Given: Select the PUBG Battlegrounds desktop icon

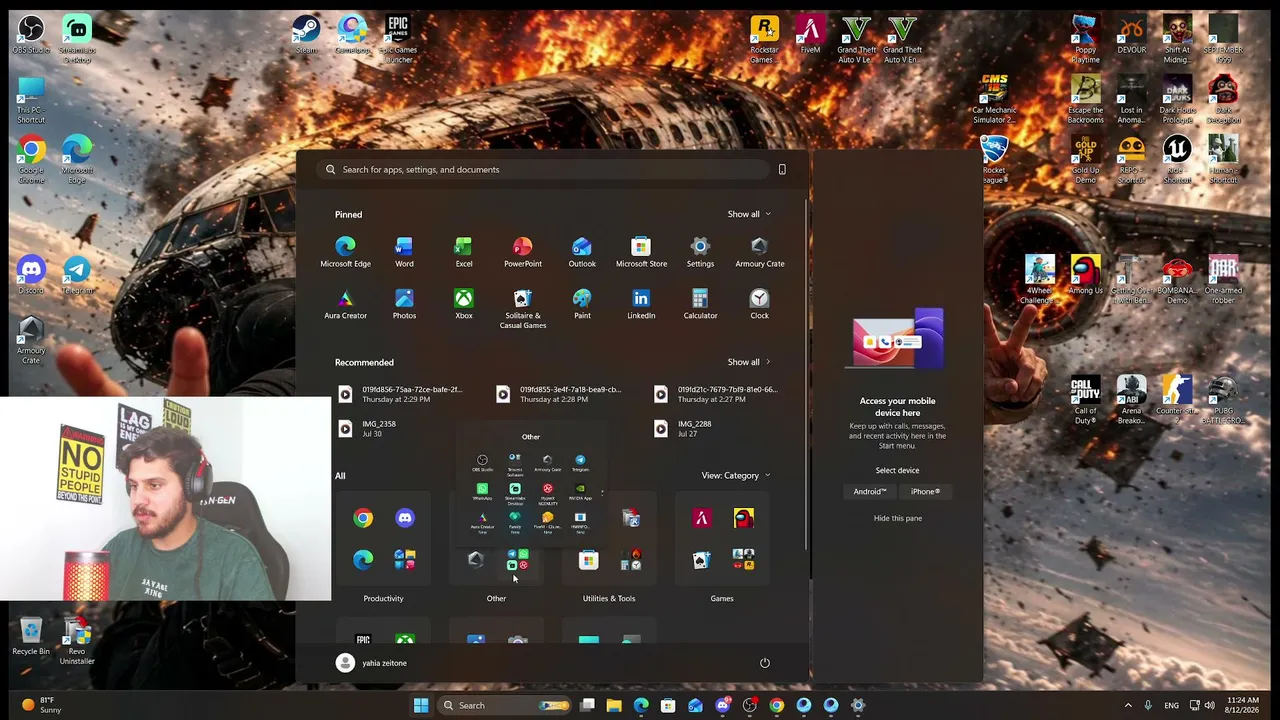Looking at the screenshot, I should click(1223, 401).
